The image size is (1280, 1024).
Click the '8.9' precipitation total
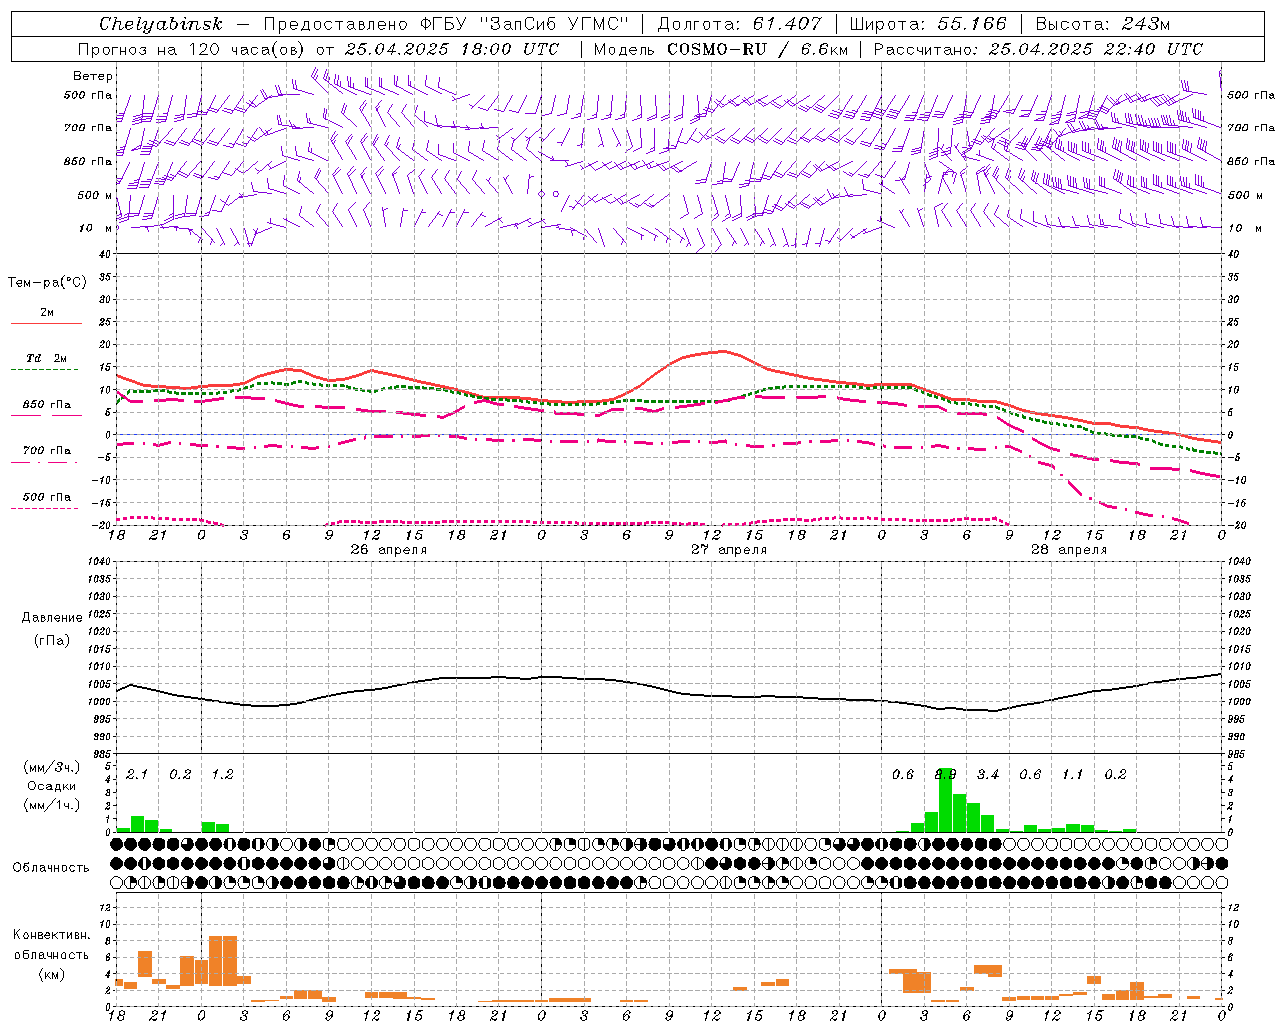click(x=945, y=775)
